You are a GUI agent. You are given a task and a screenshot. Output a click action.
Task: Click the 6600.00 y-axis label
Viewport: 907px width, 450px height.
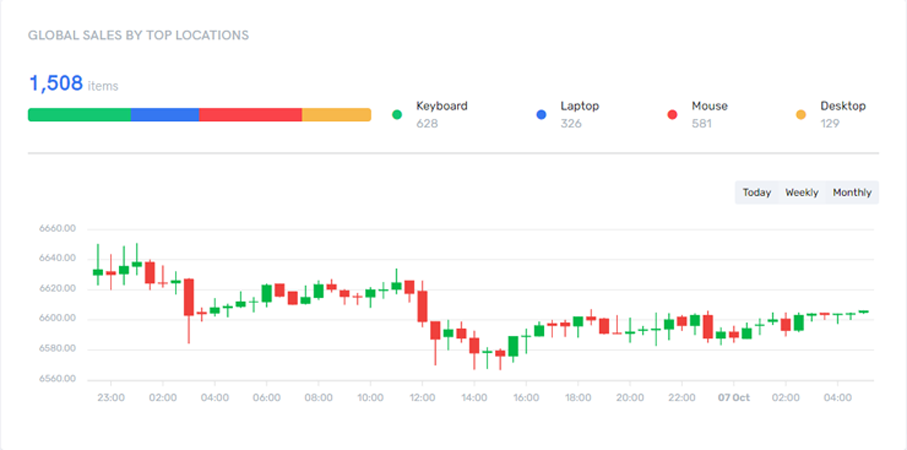(x=57, y=319)
